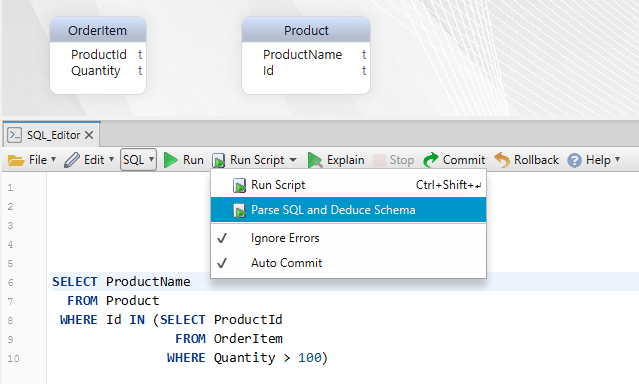The image size is (639, 384).
Task: Open the File dropdown arrow
Action: click(x=53, y=159)
